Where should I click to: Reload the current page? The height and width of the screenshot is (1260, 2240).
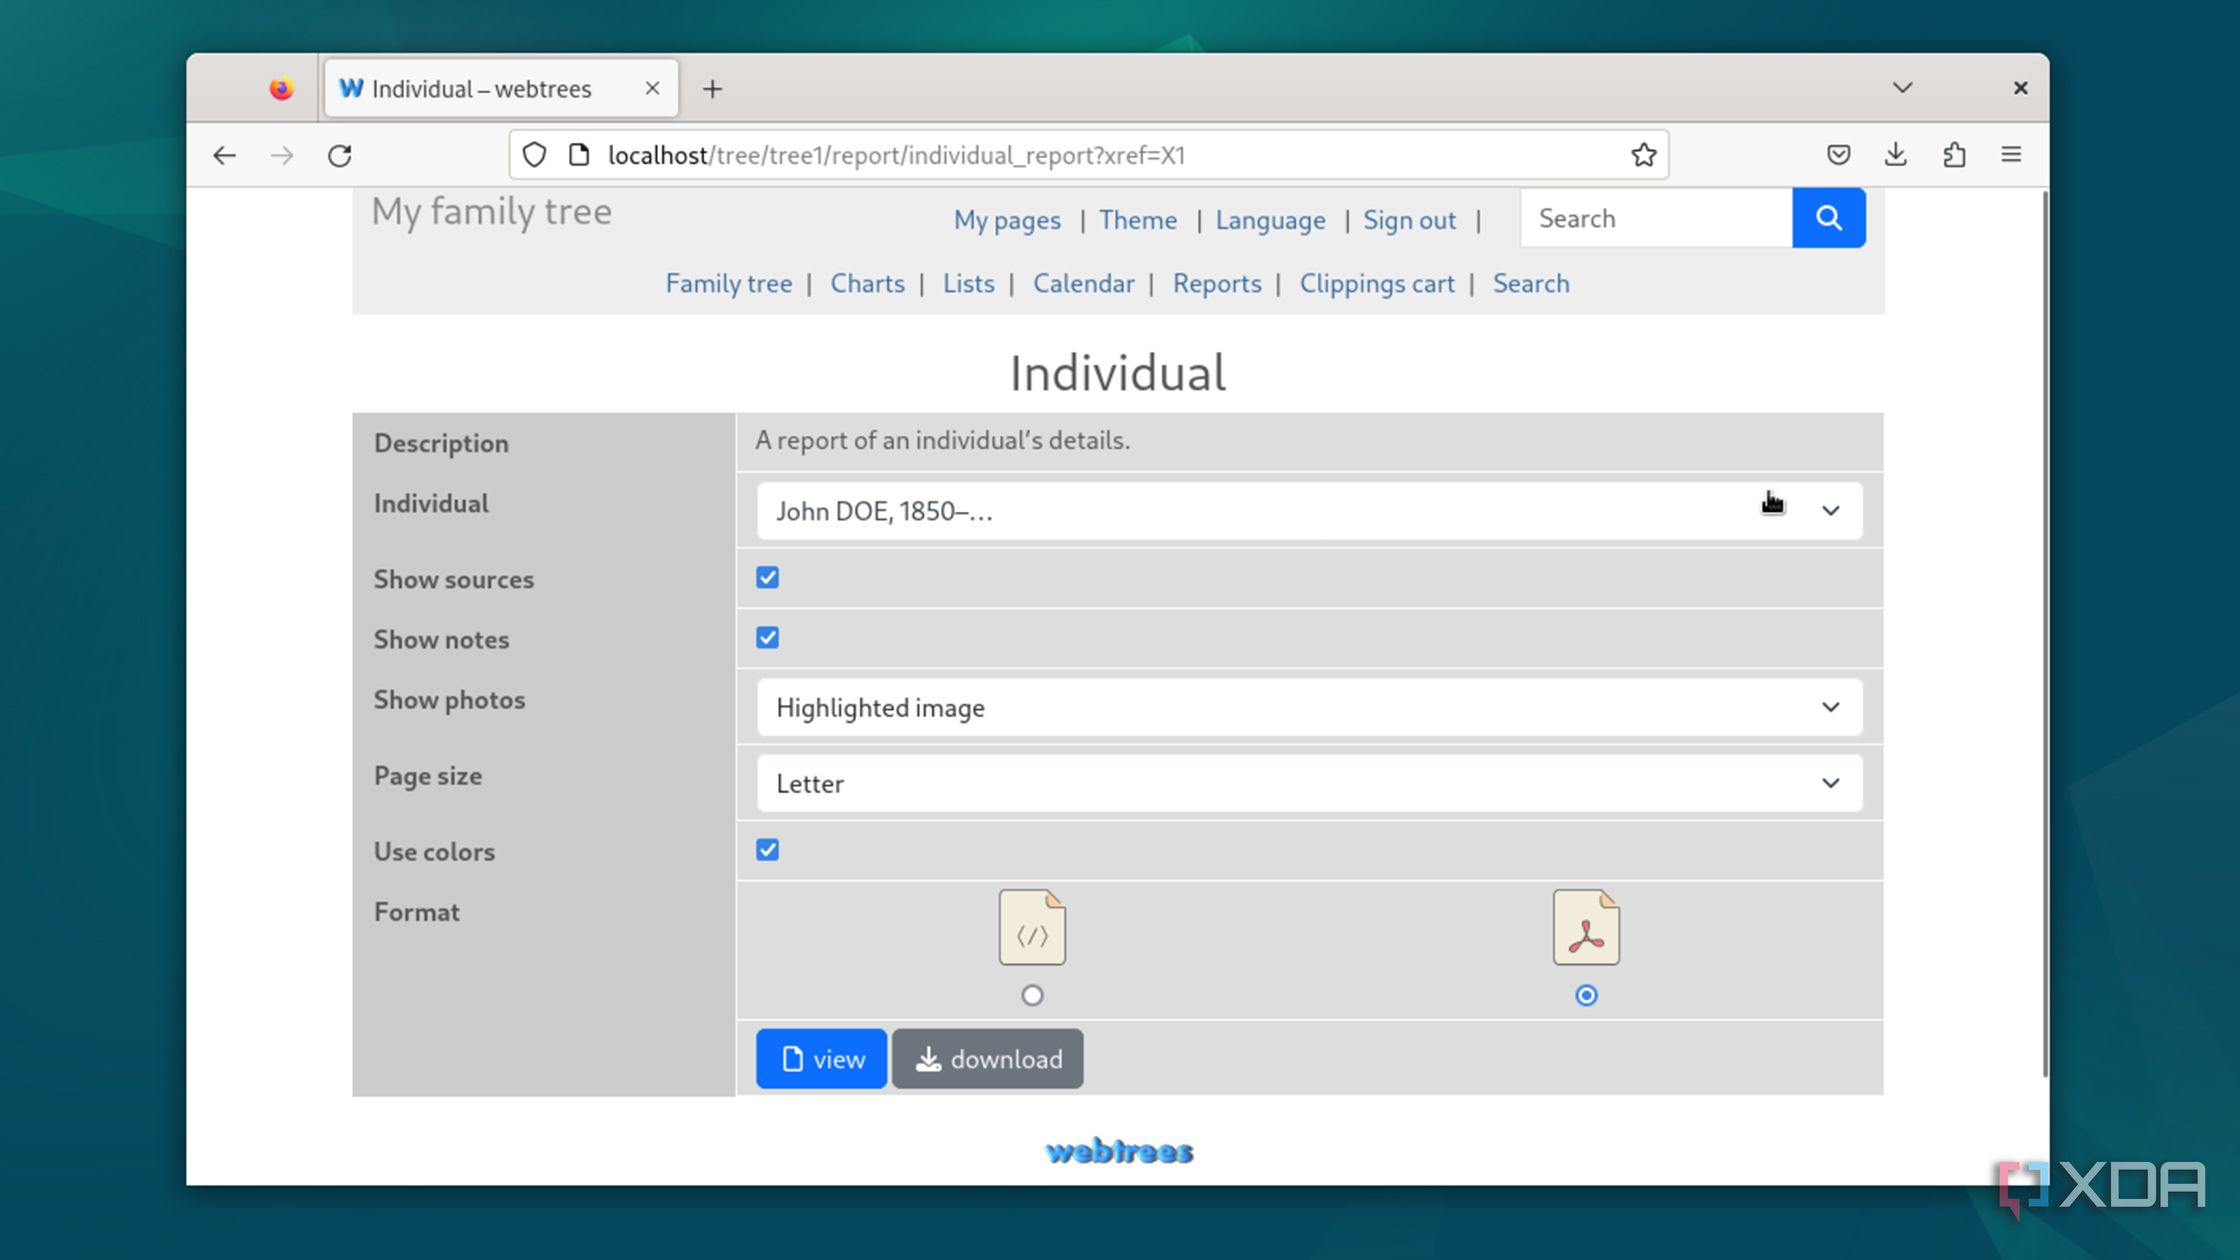coord(340,155)
